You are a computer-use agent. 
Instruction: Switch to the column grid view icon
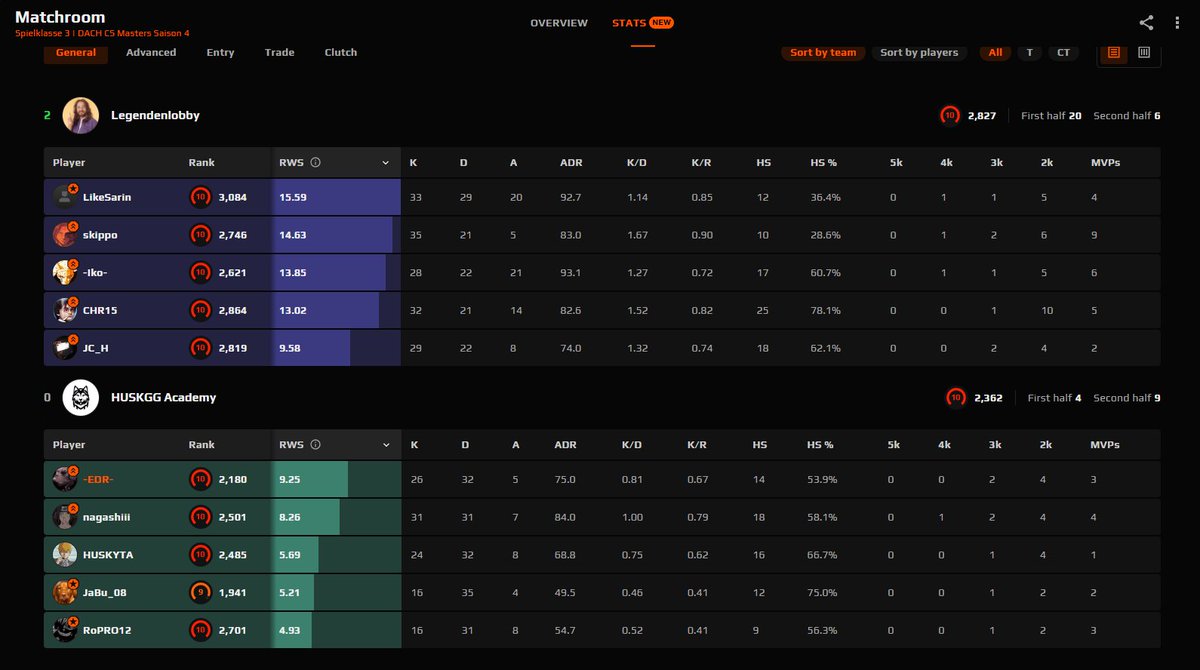point(1144,52)
